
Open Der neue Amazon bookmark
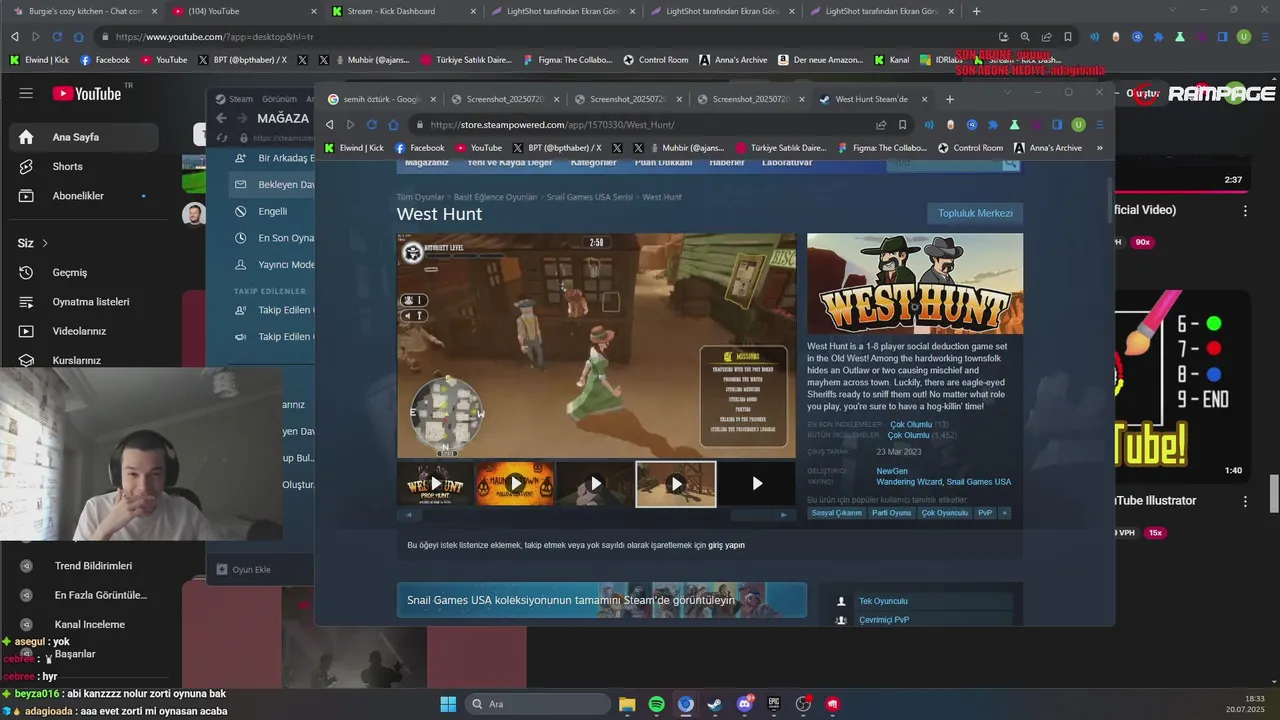tap(820, 60)
